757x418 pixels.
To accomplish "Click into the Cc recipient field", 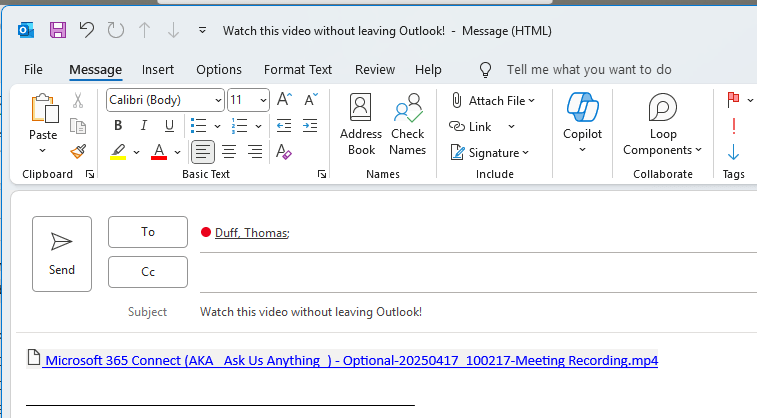I will [470, 272].
